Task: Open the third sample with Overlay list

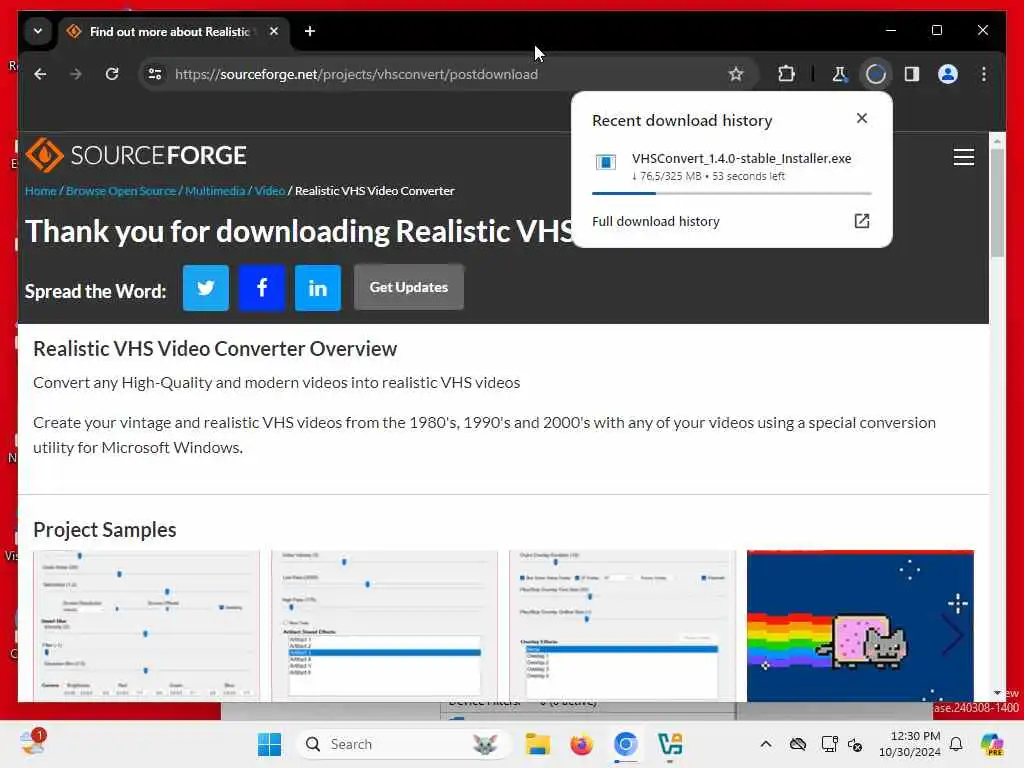Action: (622, 626)
